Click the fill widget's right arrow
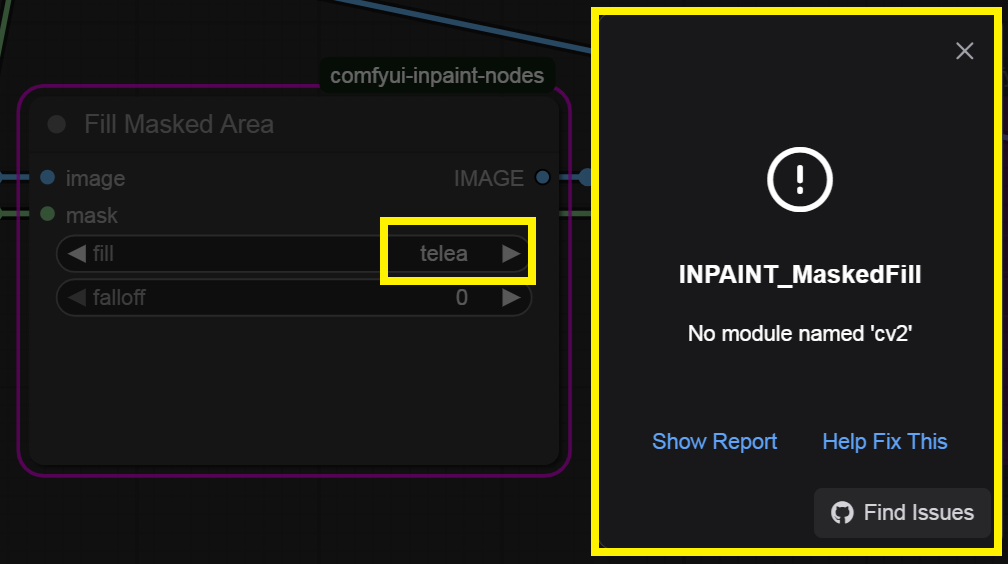Viewport: 1008px width, 564px height. point(511,254)
